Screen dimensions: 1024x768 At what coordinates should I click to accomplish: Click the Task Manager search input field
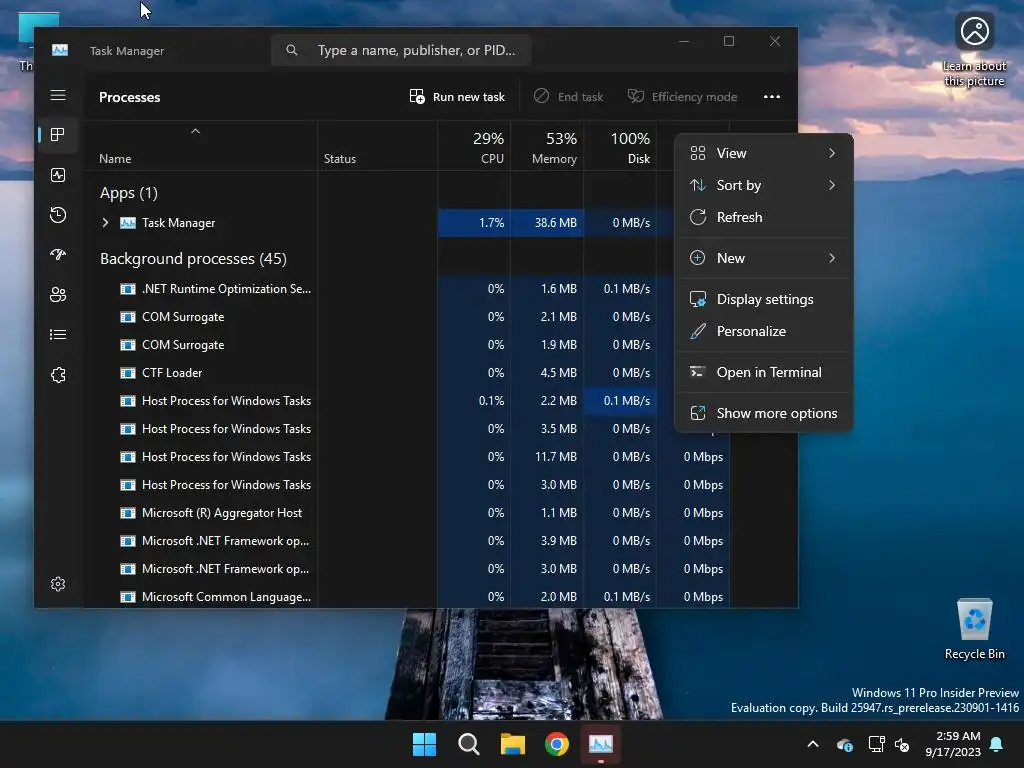(401, 50)
